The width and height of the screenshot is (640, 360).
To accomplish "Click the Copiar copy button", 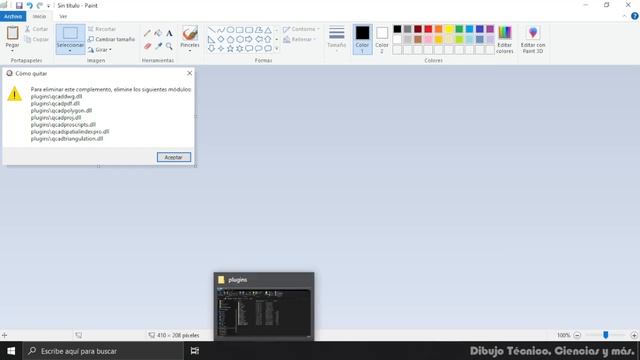I will (x=36, y=39).
